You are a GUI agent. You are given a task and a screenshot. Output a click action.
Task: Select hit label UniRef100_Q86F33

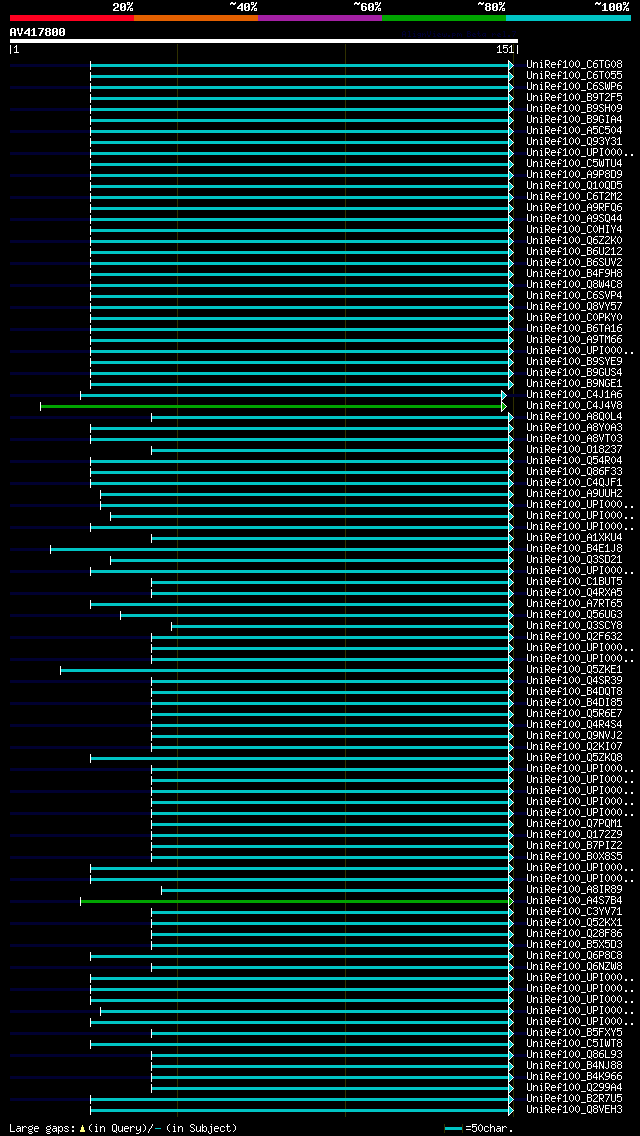574,472
